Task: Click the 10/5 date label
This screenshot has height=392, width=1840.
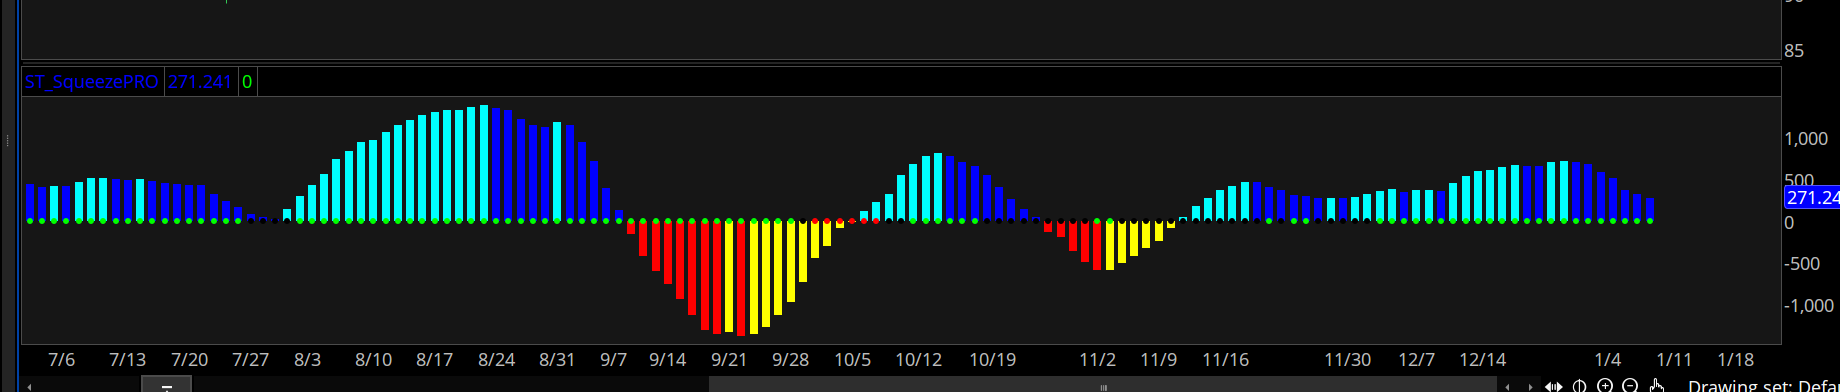Action: click(853, 360)
